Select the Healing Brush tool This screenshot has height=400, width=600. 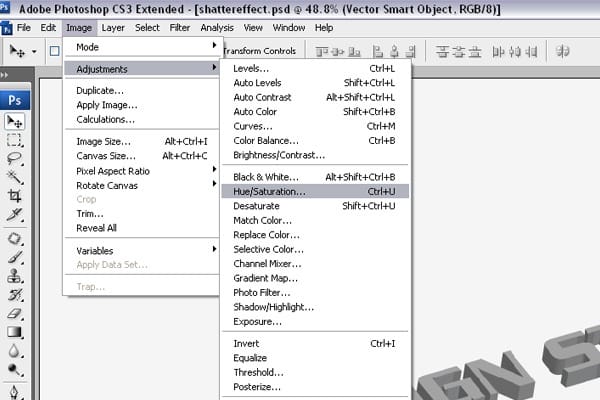coord(15,238)
